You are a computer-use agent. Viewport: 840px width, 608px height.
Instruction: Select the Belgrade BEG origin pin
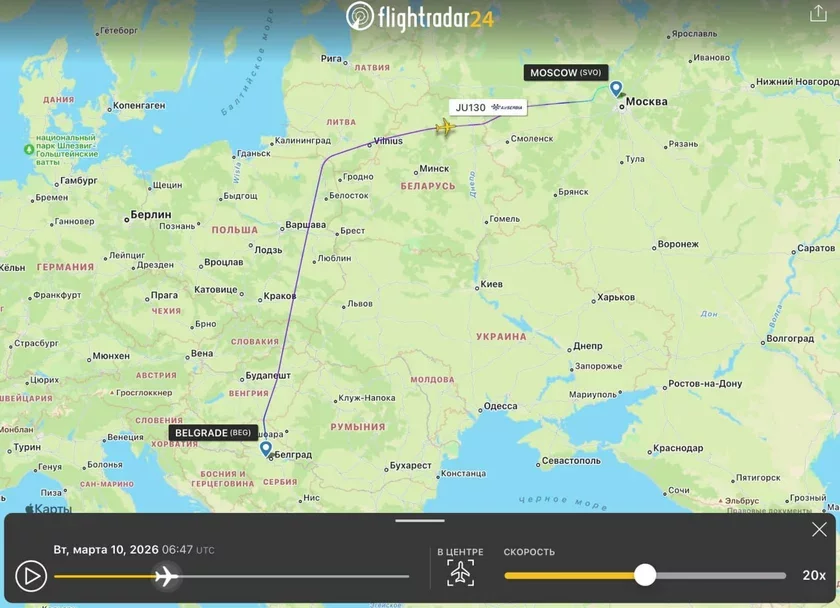(266, 448)
